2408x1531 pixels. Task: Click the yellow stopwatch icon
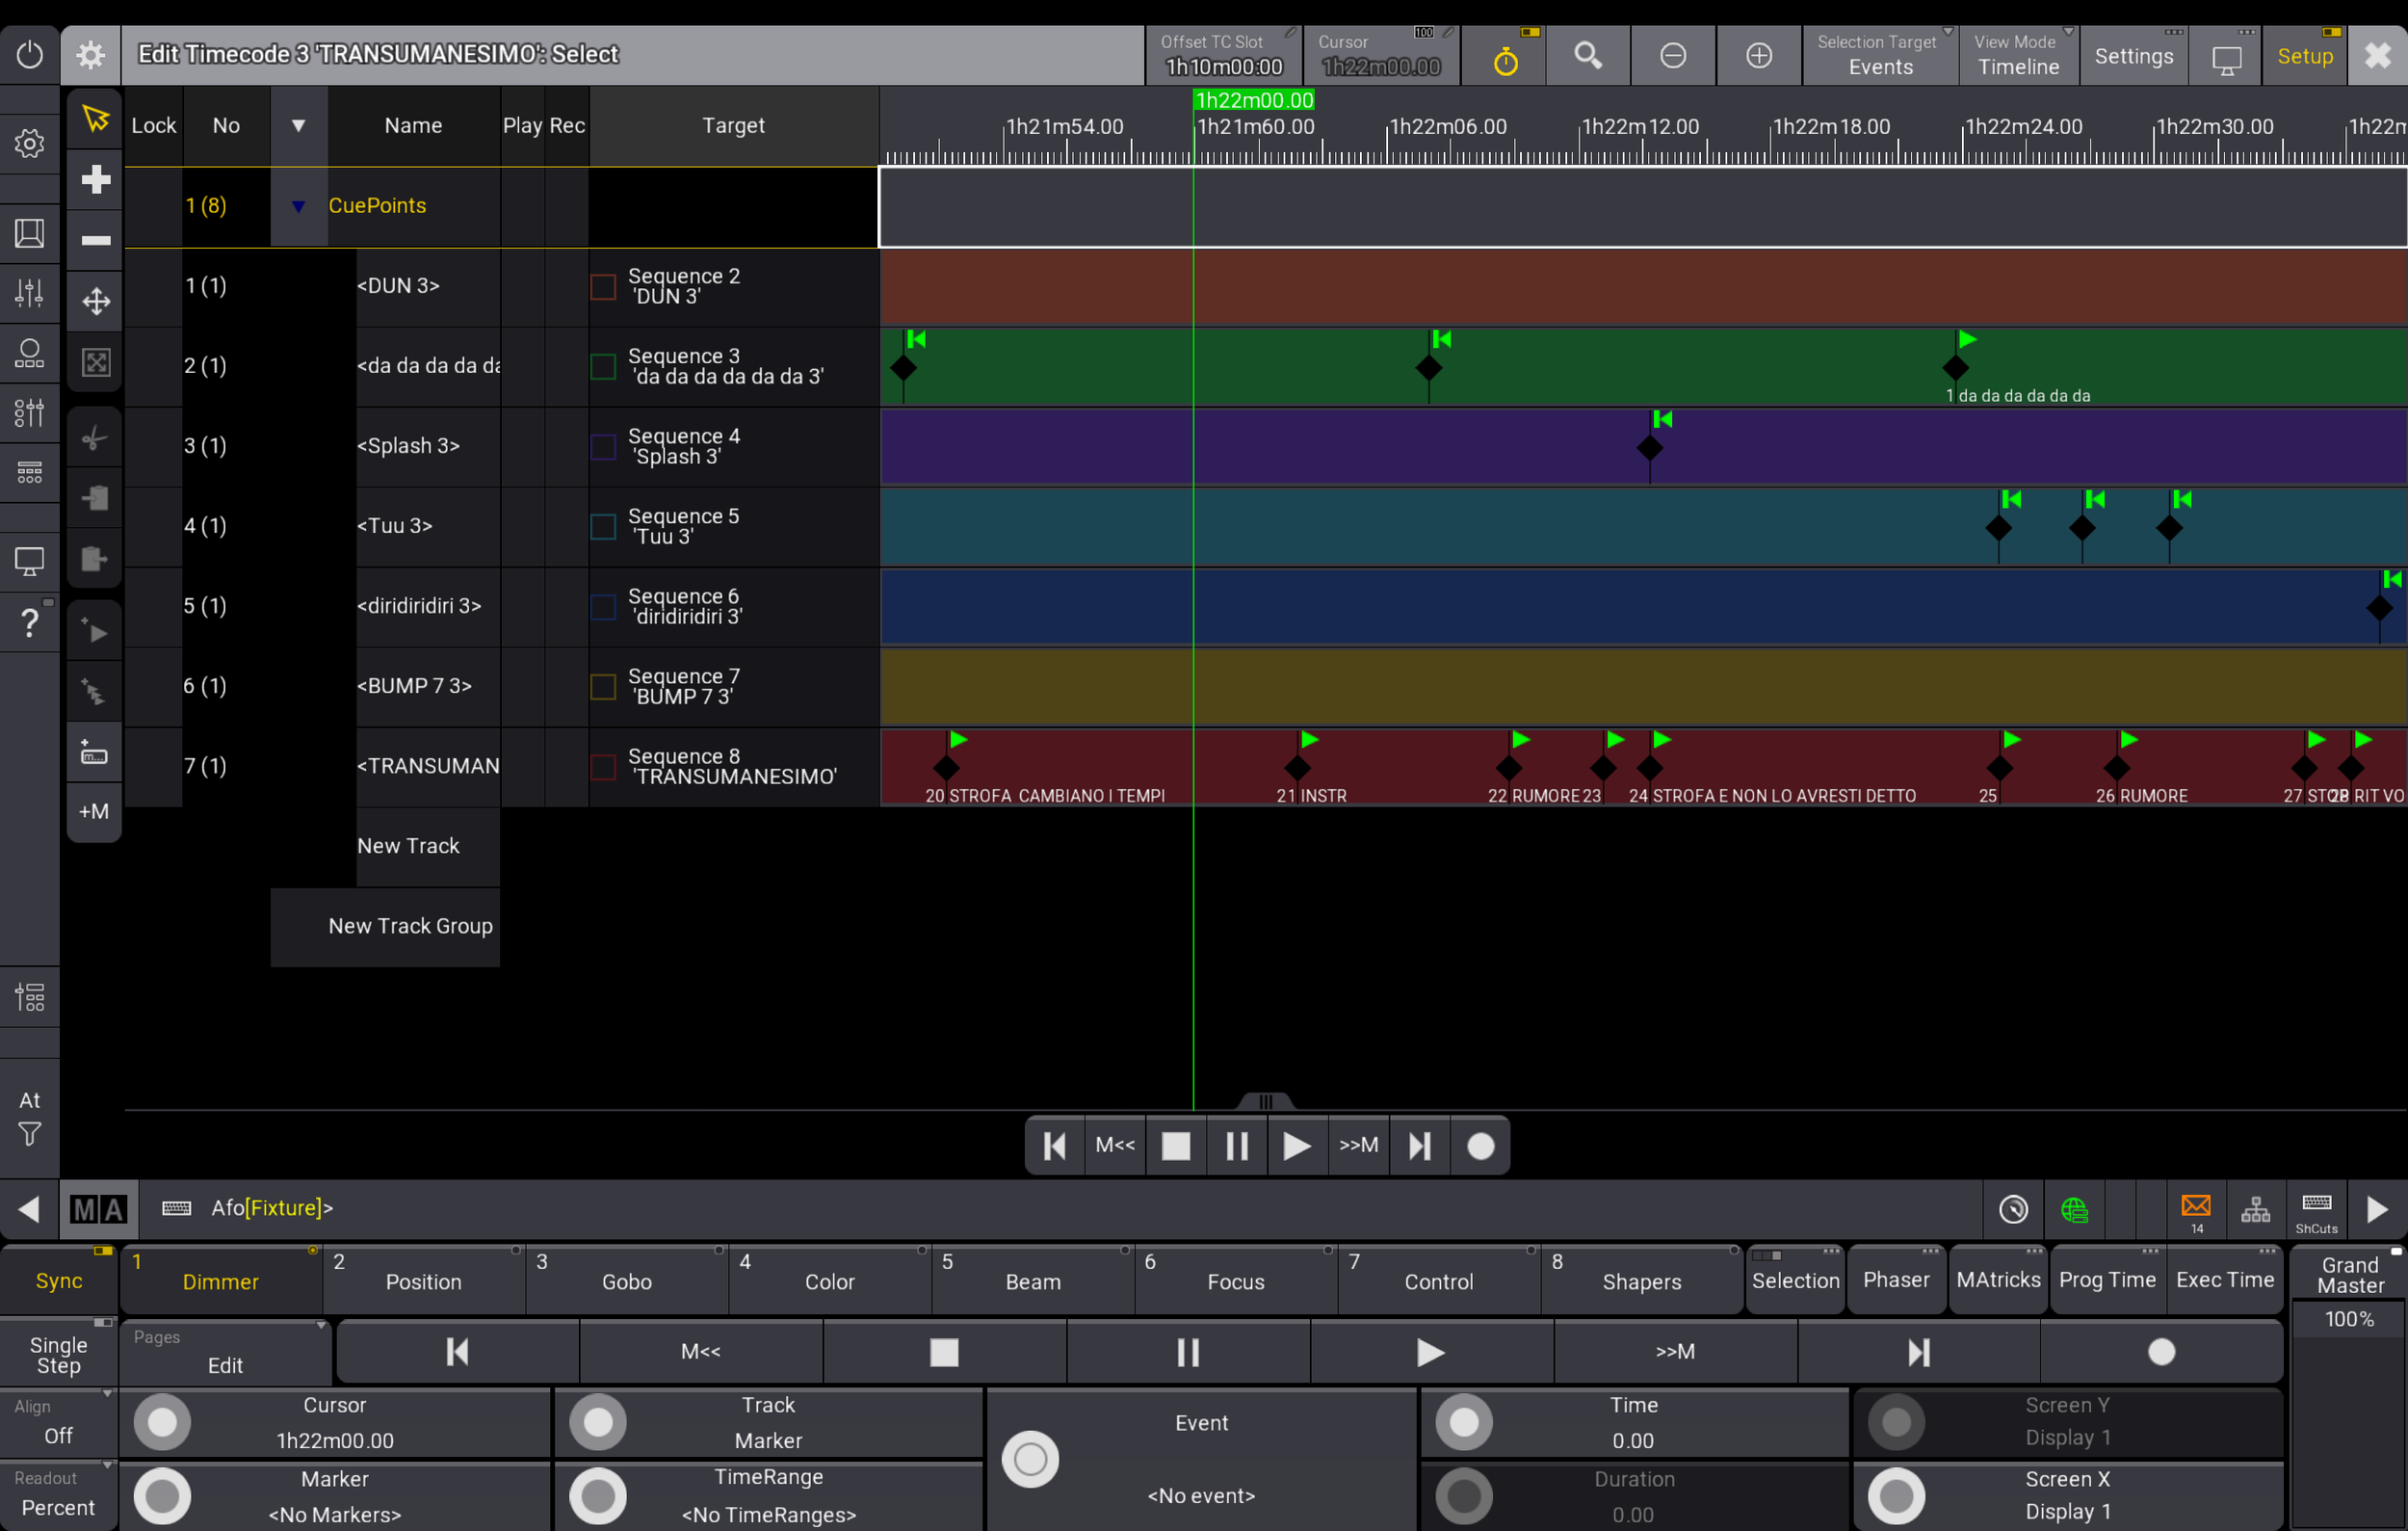point(1505,56)
